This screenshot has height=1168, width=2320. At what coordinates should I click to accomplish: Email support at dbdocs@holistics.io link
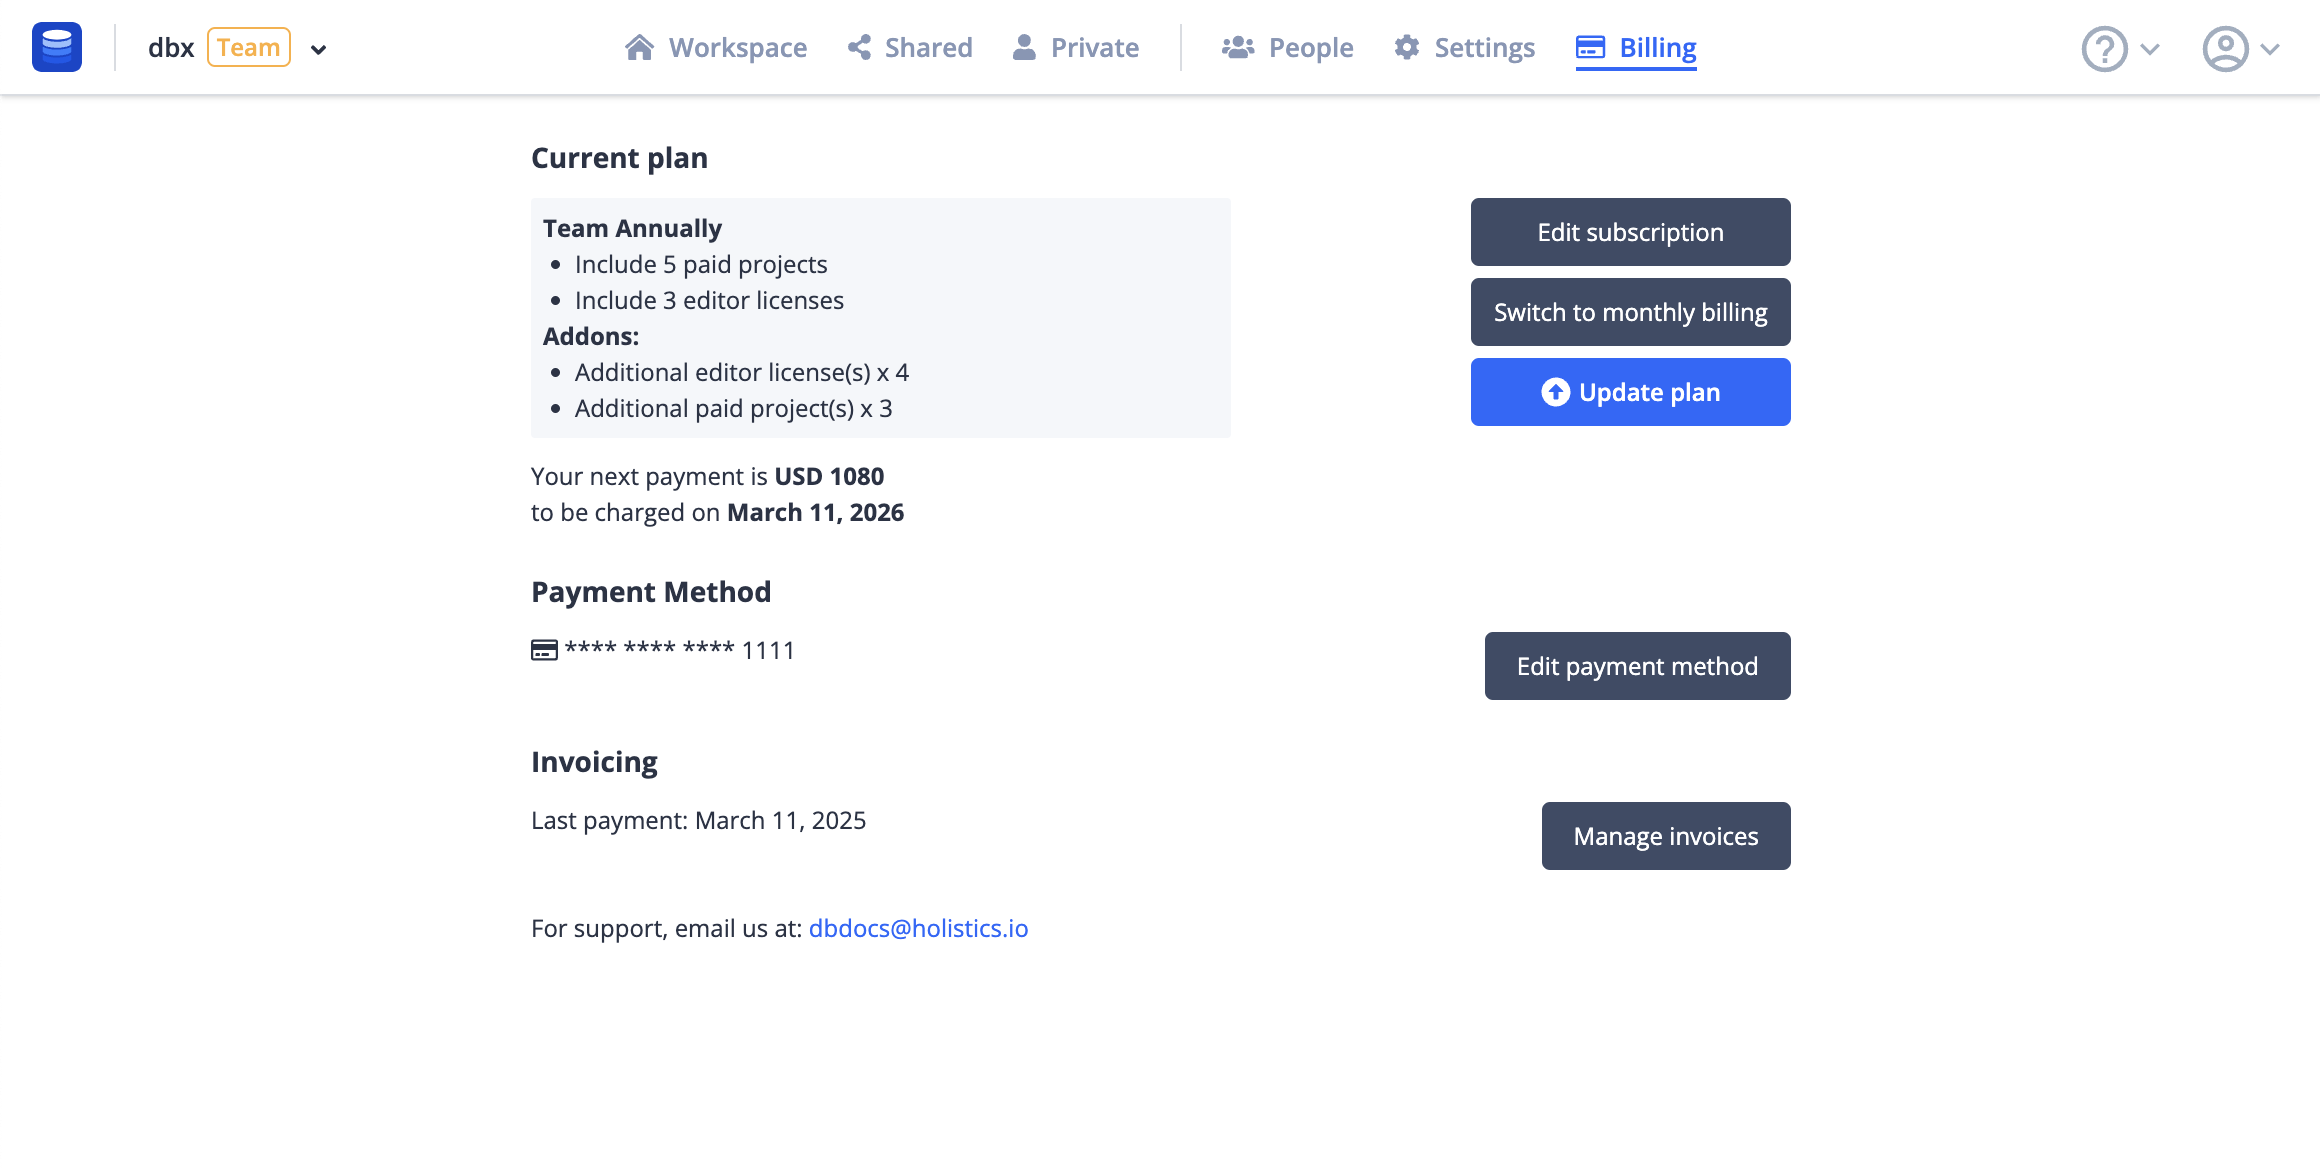pyautogui.click(x=918, y=928)
